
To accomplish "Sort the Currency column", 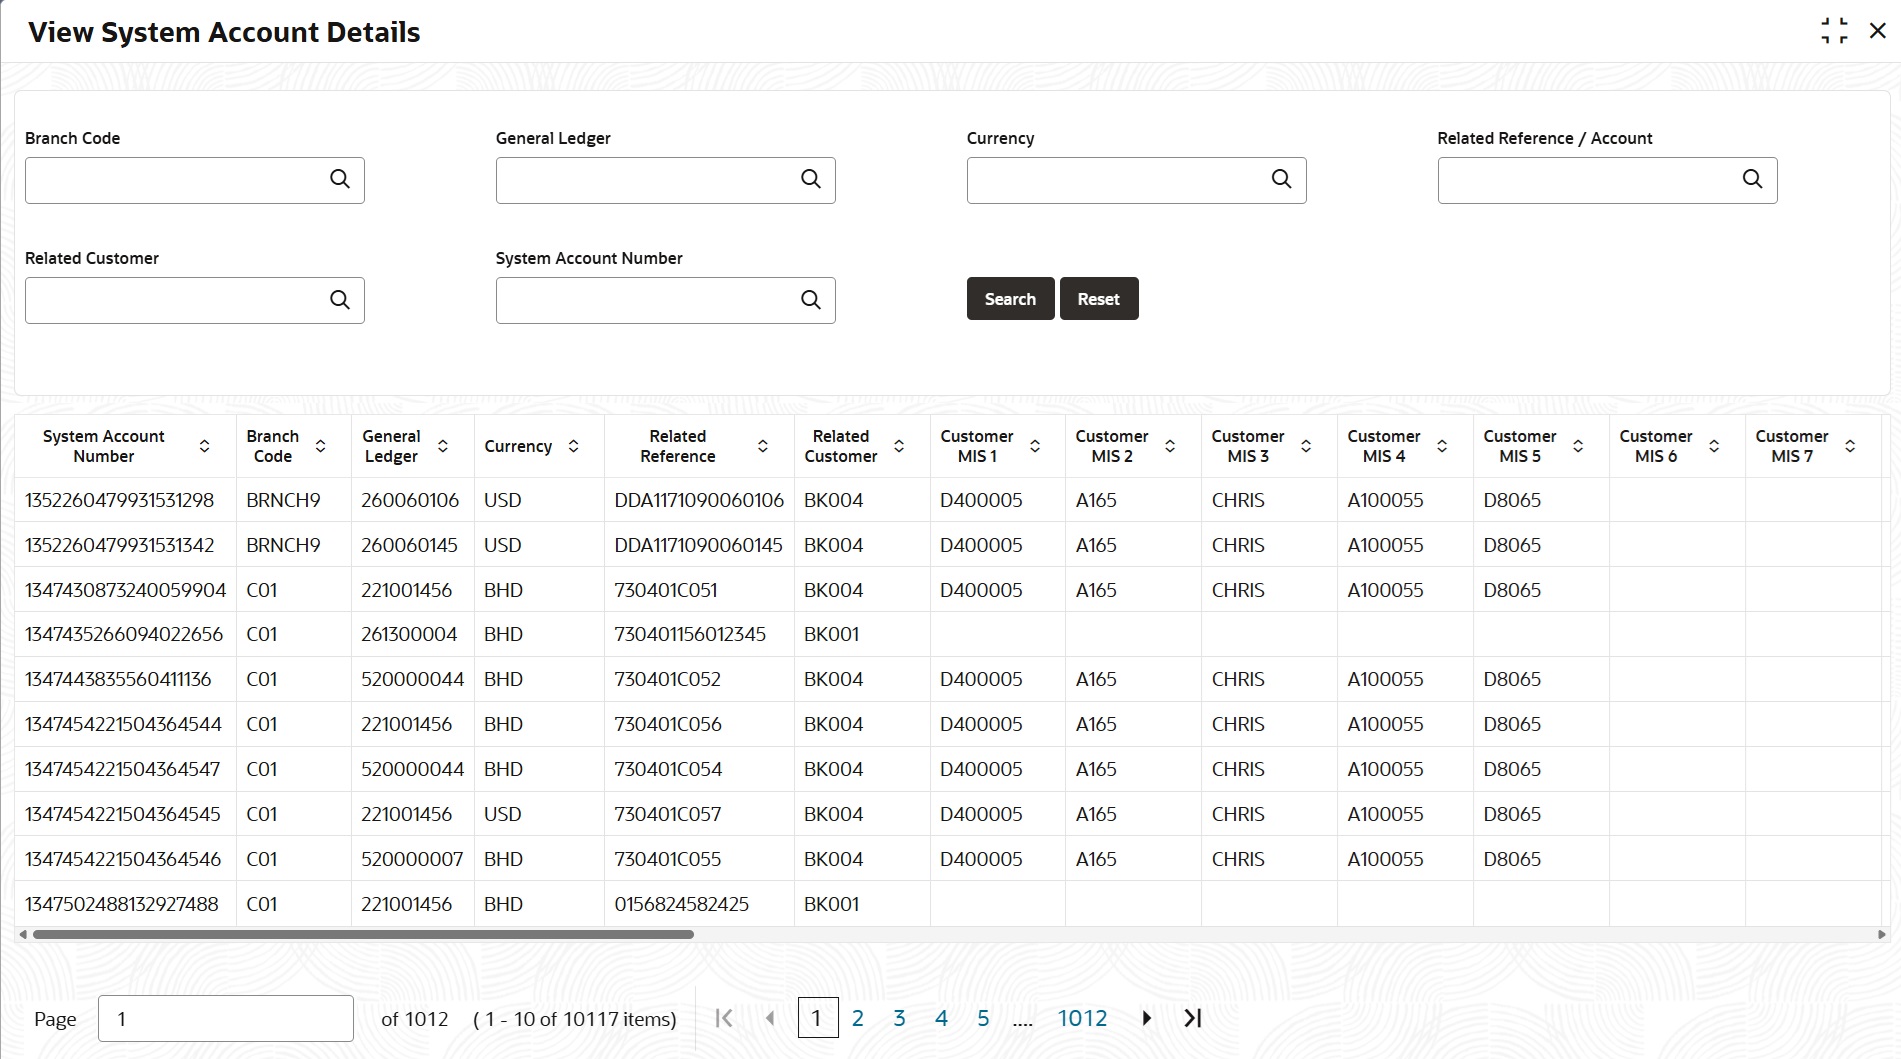I will click(574, 446).
